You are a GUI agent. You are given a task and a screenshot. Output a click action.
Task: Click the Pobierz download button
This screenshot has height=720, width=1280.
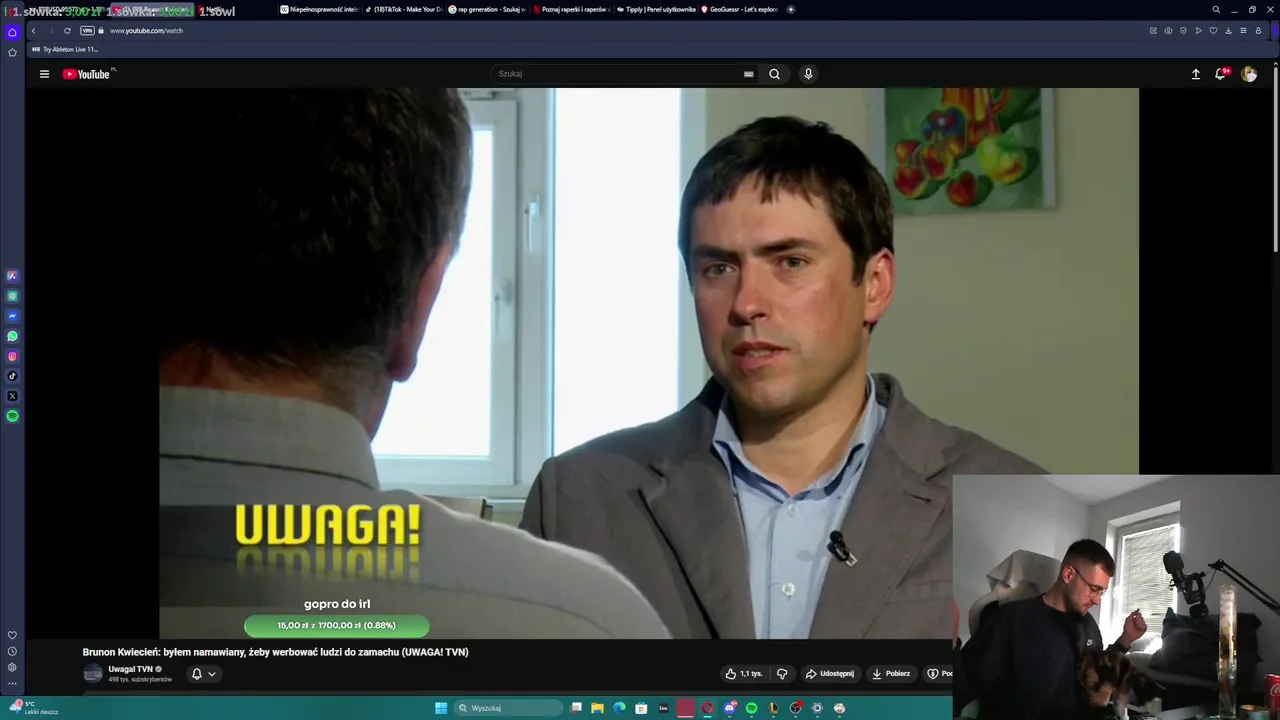[x=891, y=674]
